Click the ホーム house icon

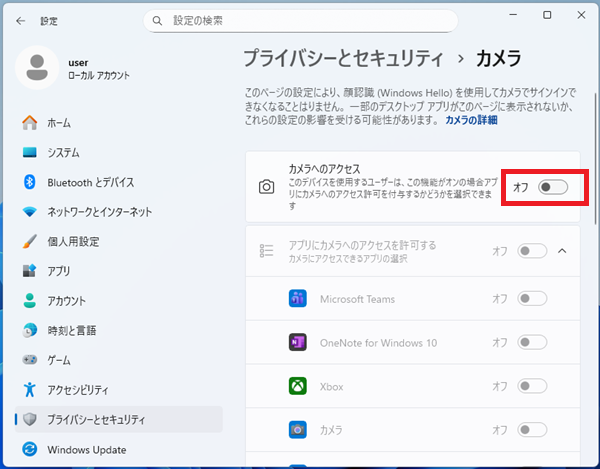29,123
